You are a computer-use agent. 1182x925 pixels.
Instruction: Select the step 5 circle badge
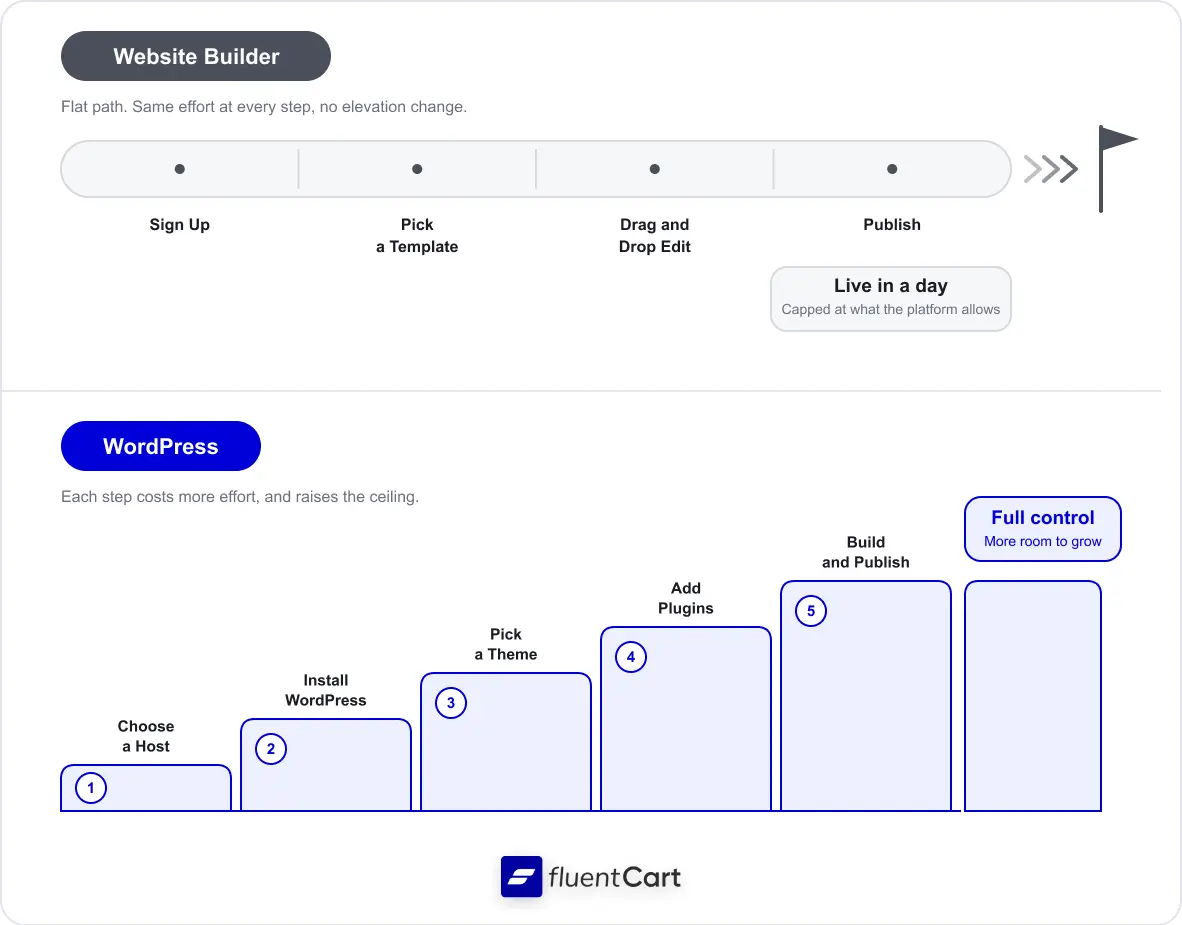coord(811,611)
